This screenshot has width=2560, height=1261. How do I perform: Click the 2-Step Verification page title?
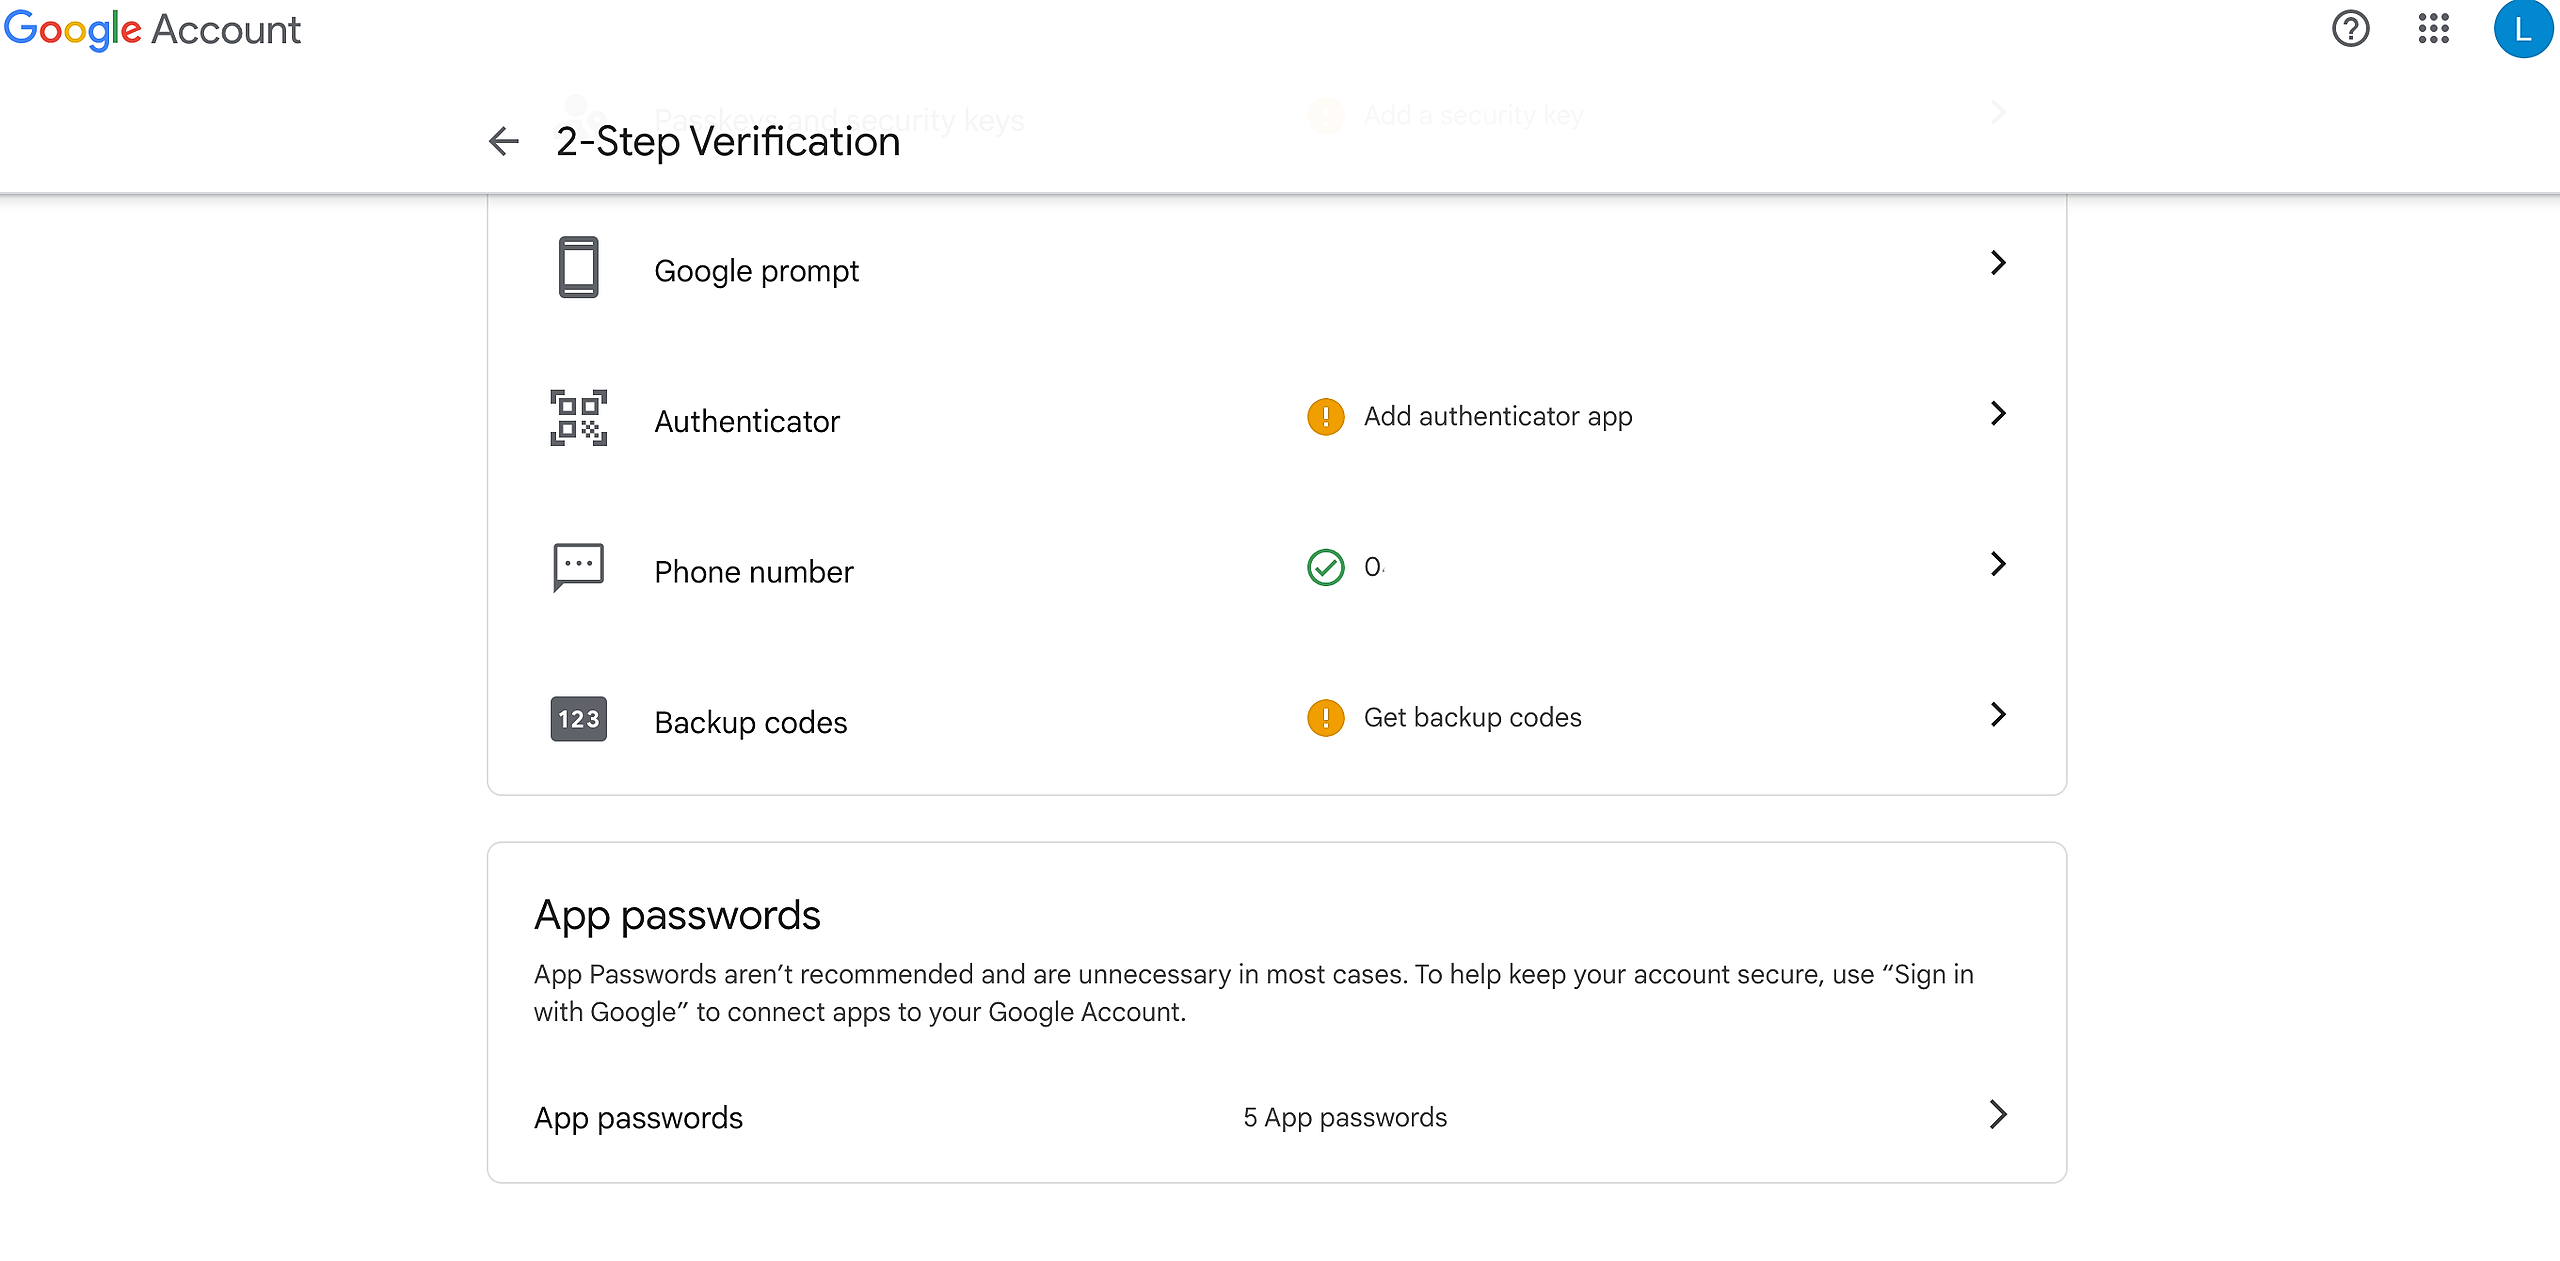(x=728, y=141)
